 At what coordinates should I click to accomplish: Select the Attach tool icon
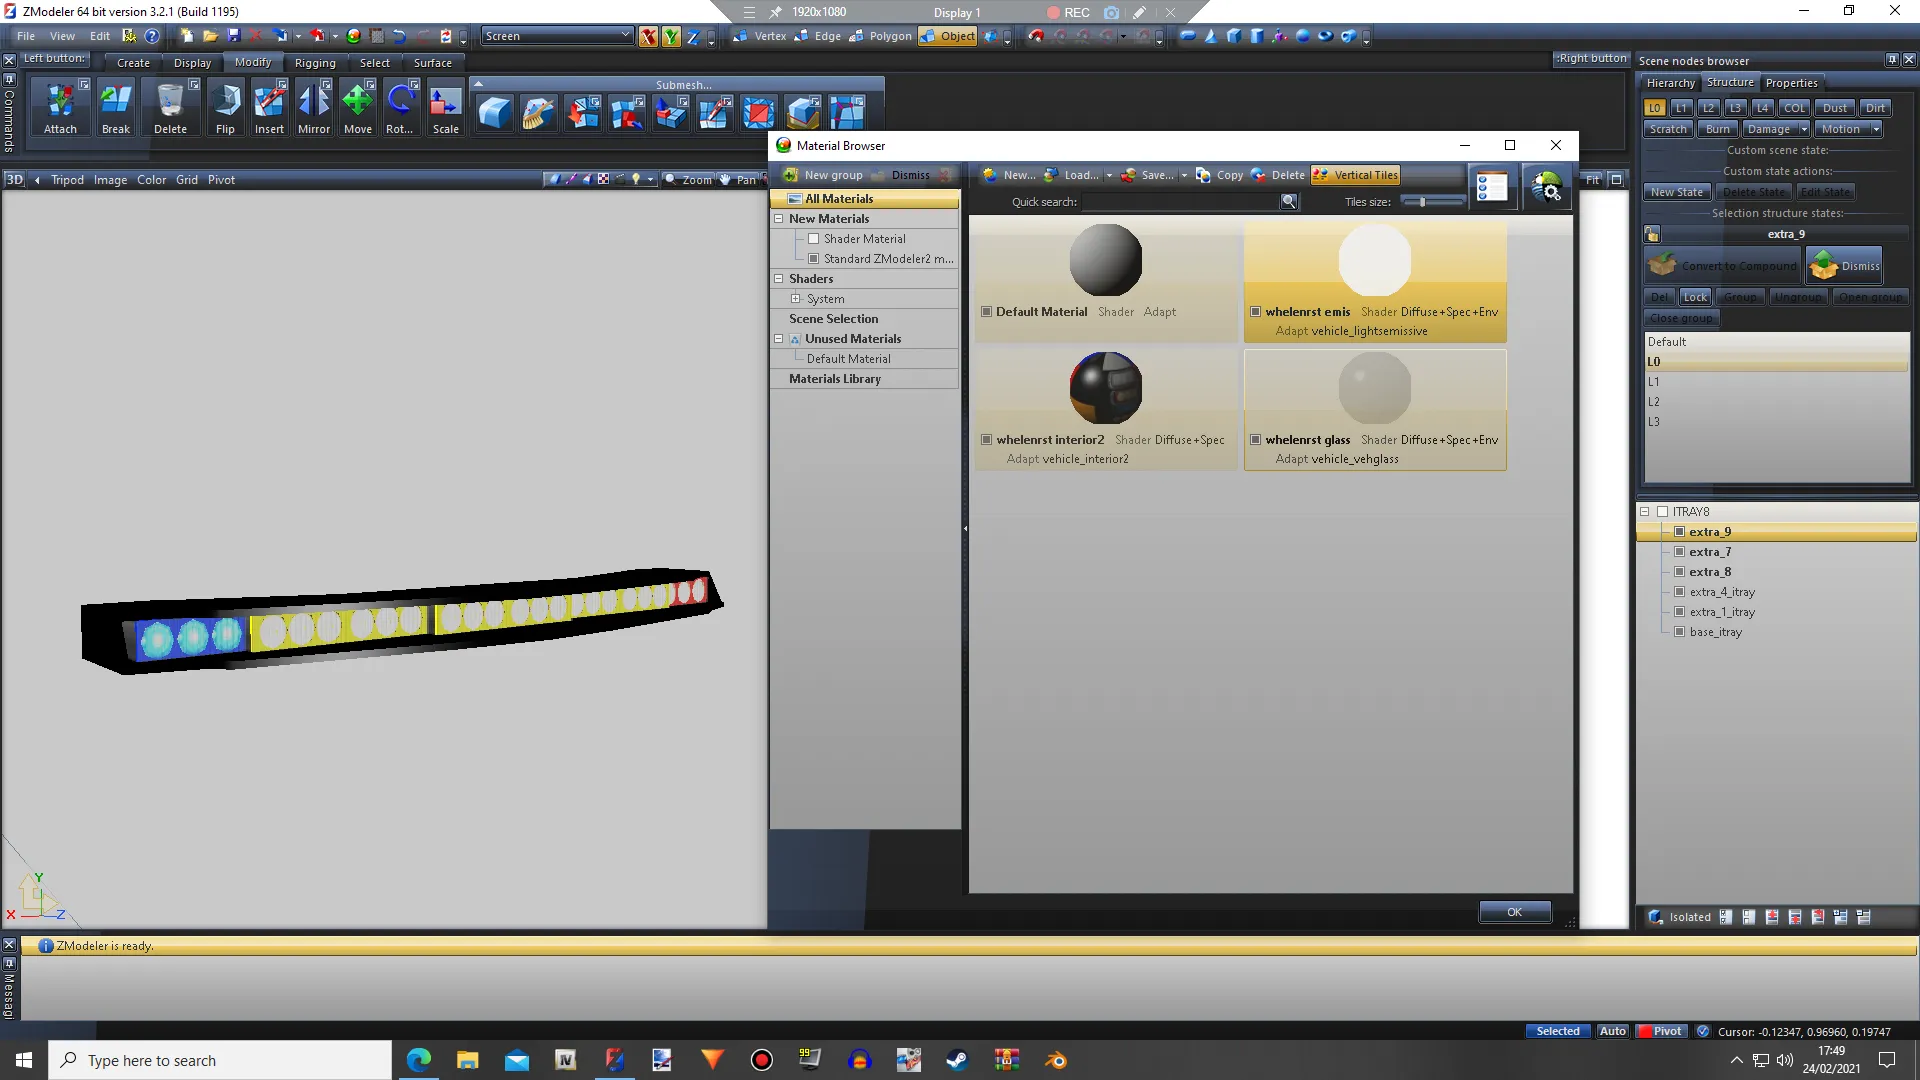pyautogui.click(x=60, y=102)
